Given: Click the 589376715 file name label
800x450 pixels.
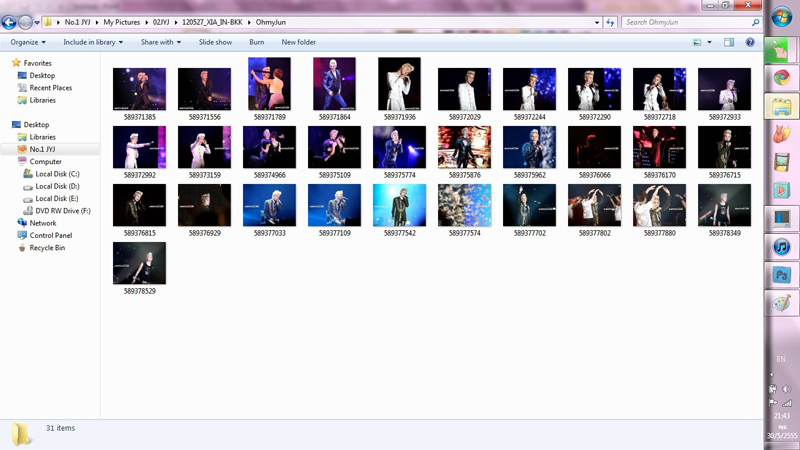Looking at the screenshot, I should 724,175.
